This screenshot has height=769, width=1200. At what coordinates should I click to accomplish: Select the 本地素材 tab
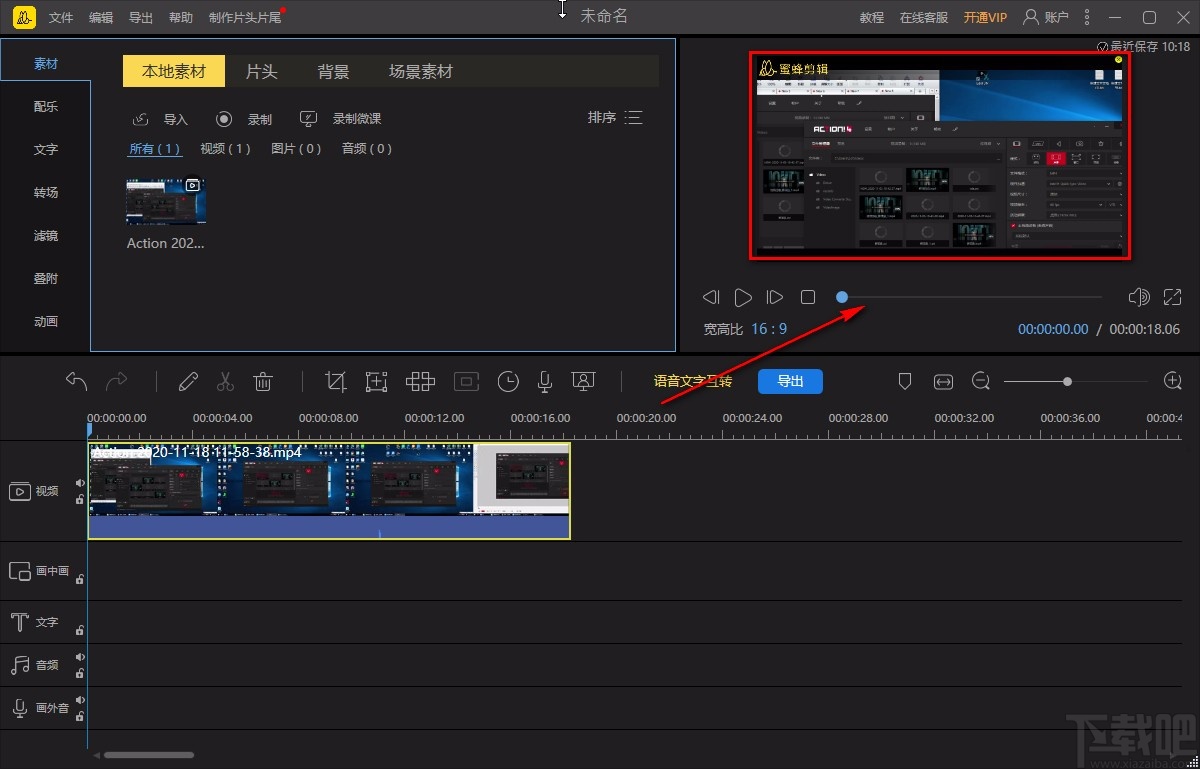174,71
